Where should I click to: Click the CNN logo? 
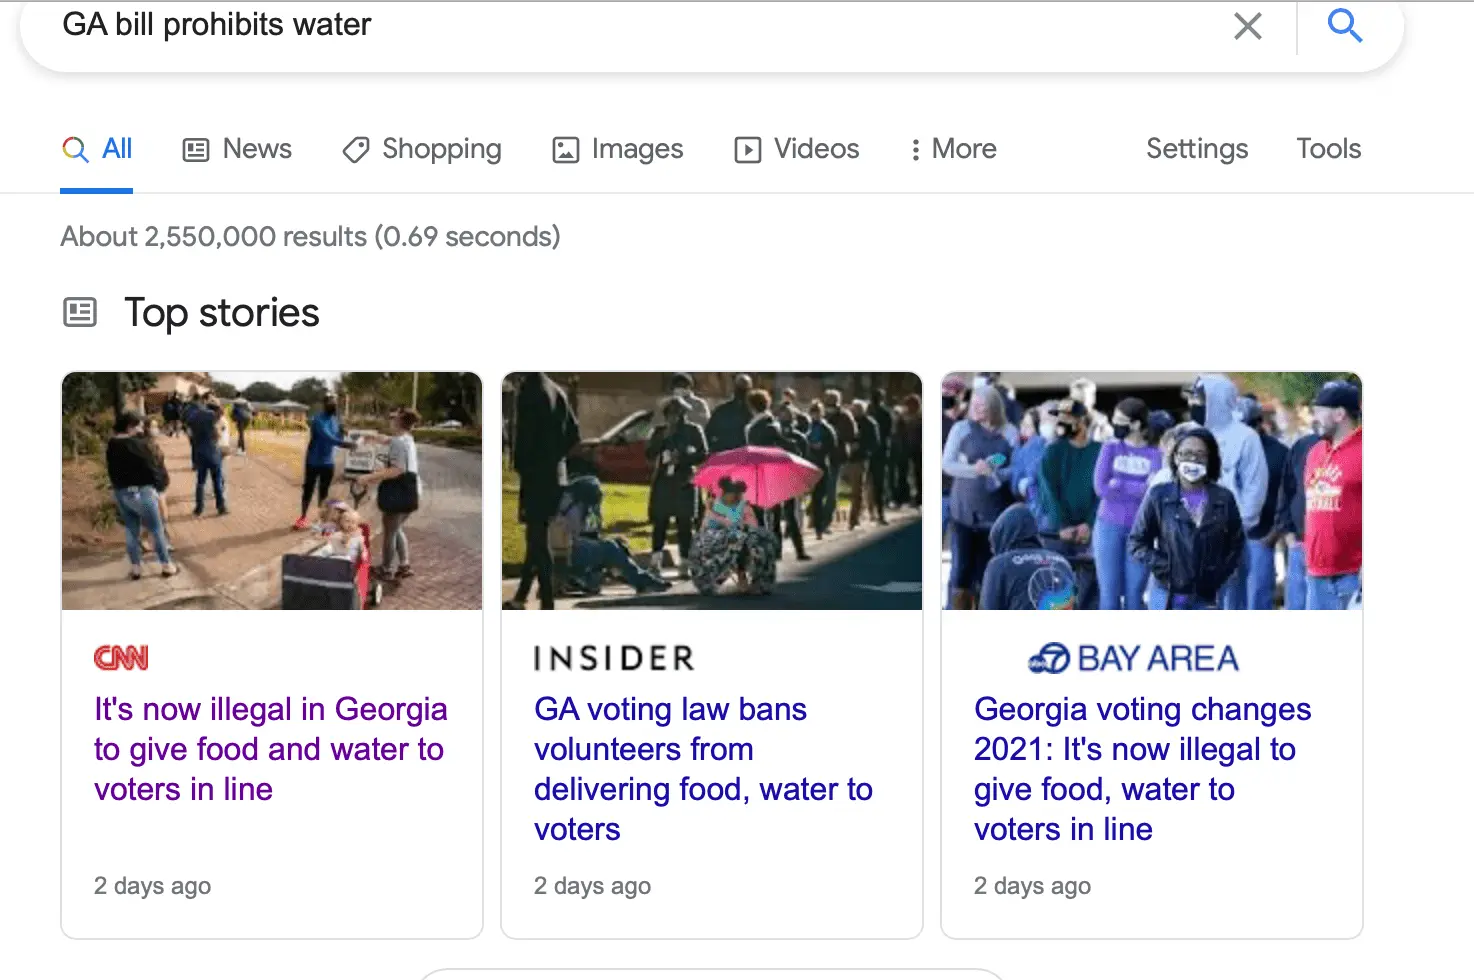click(x=121, y=658)
